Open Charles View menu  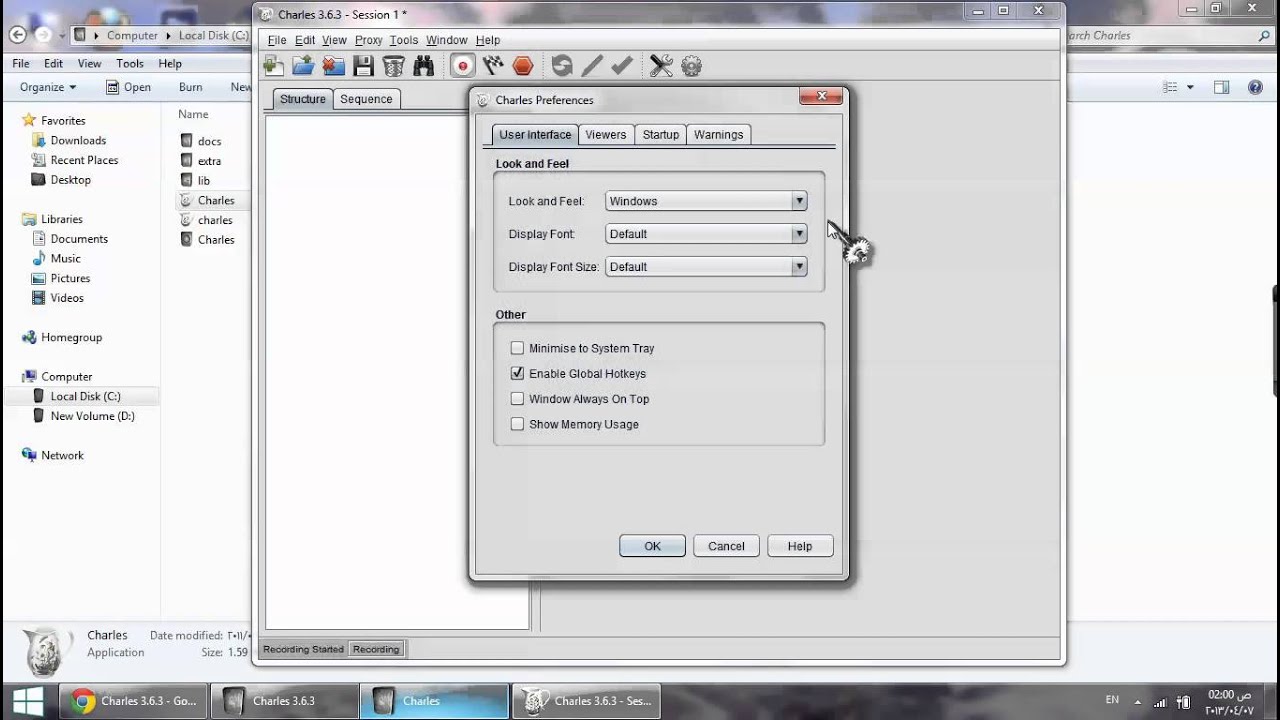pos(334,40)
